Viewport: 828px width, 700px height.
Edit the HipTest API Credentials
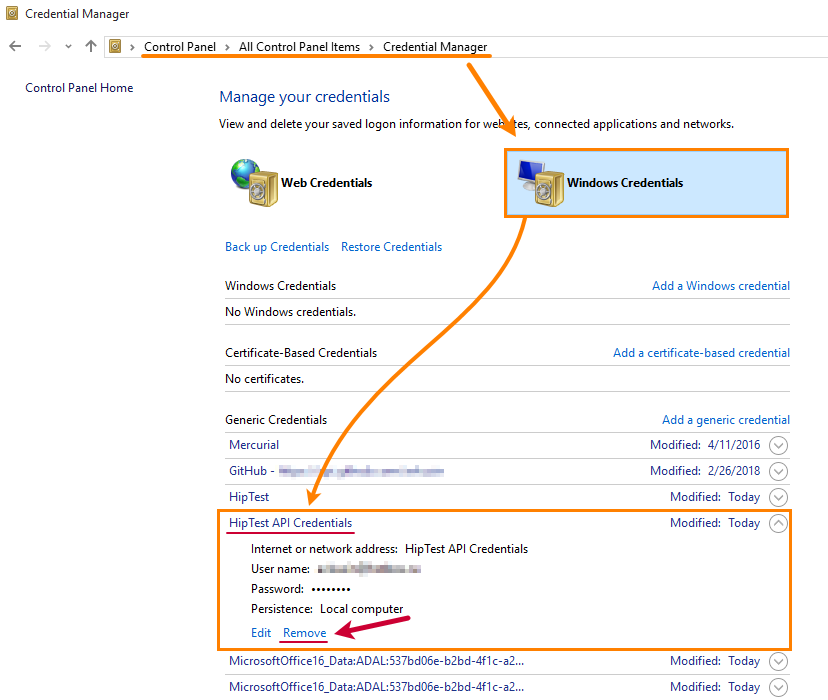coord(261,632)
